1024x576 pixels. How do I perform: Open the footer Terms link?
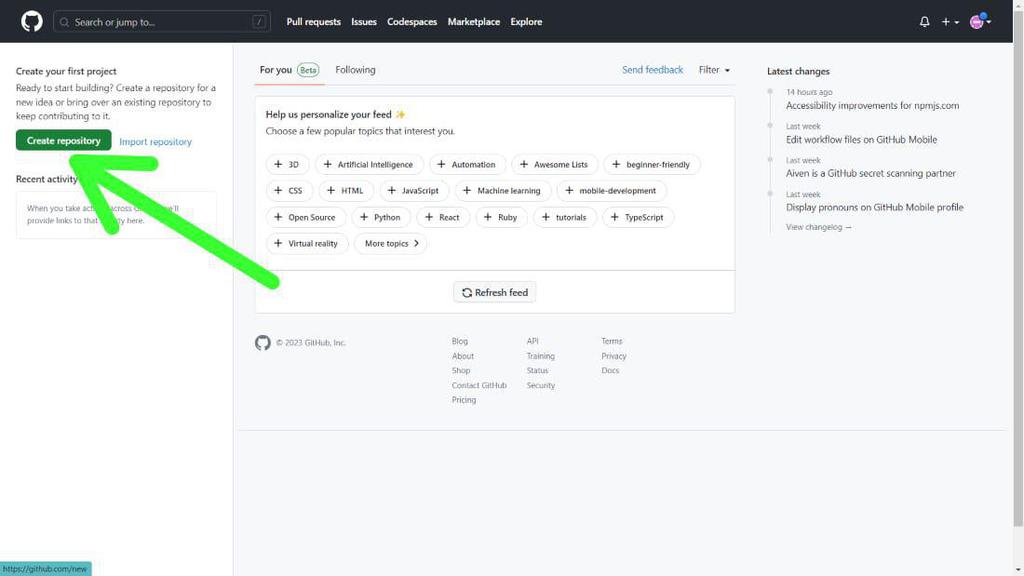click(x=611, y=342)
